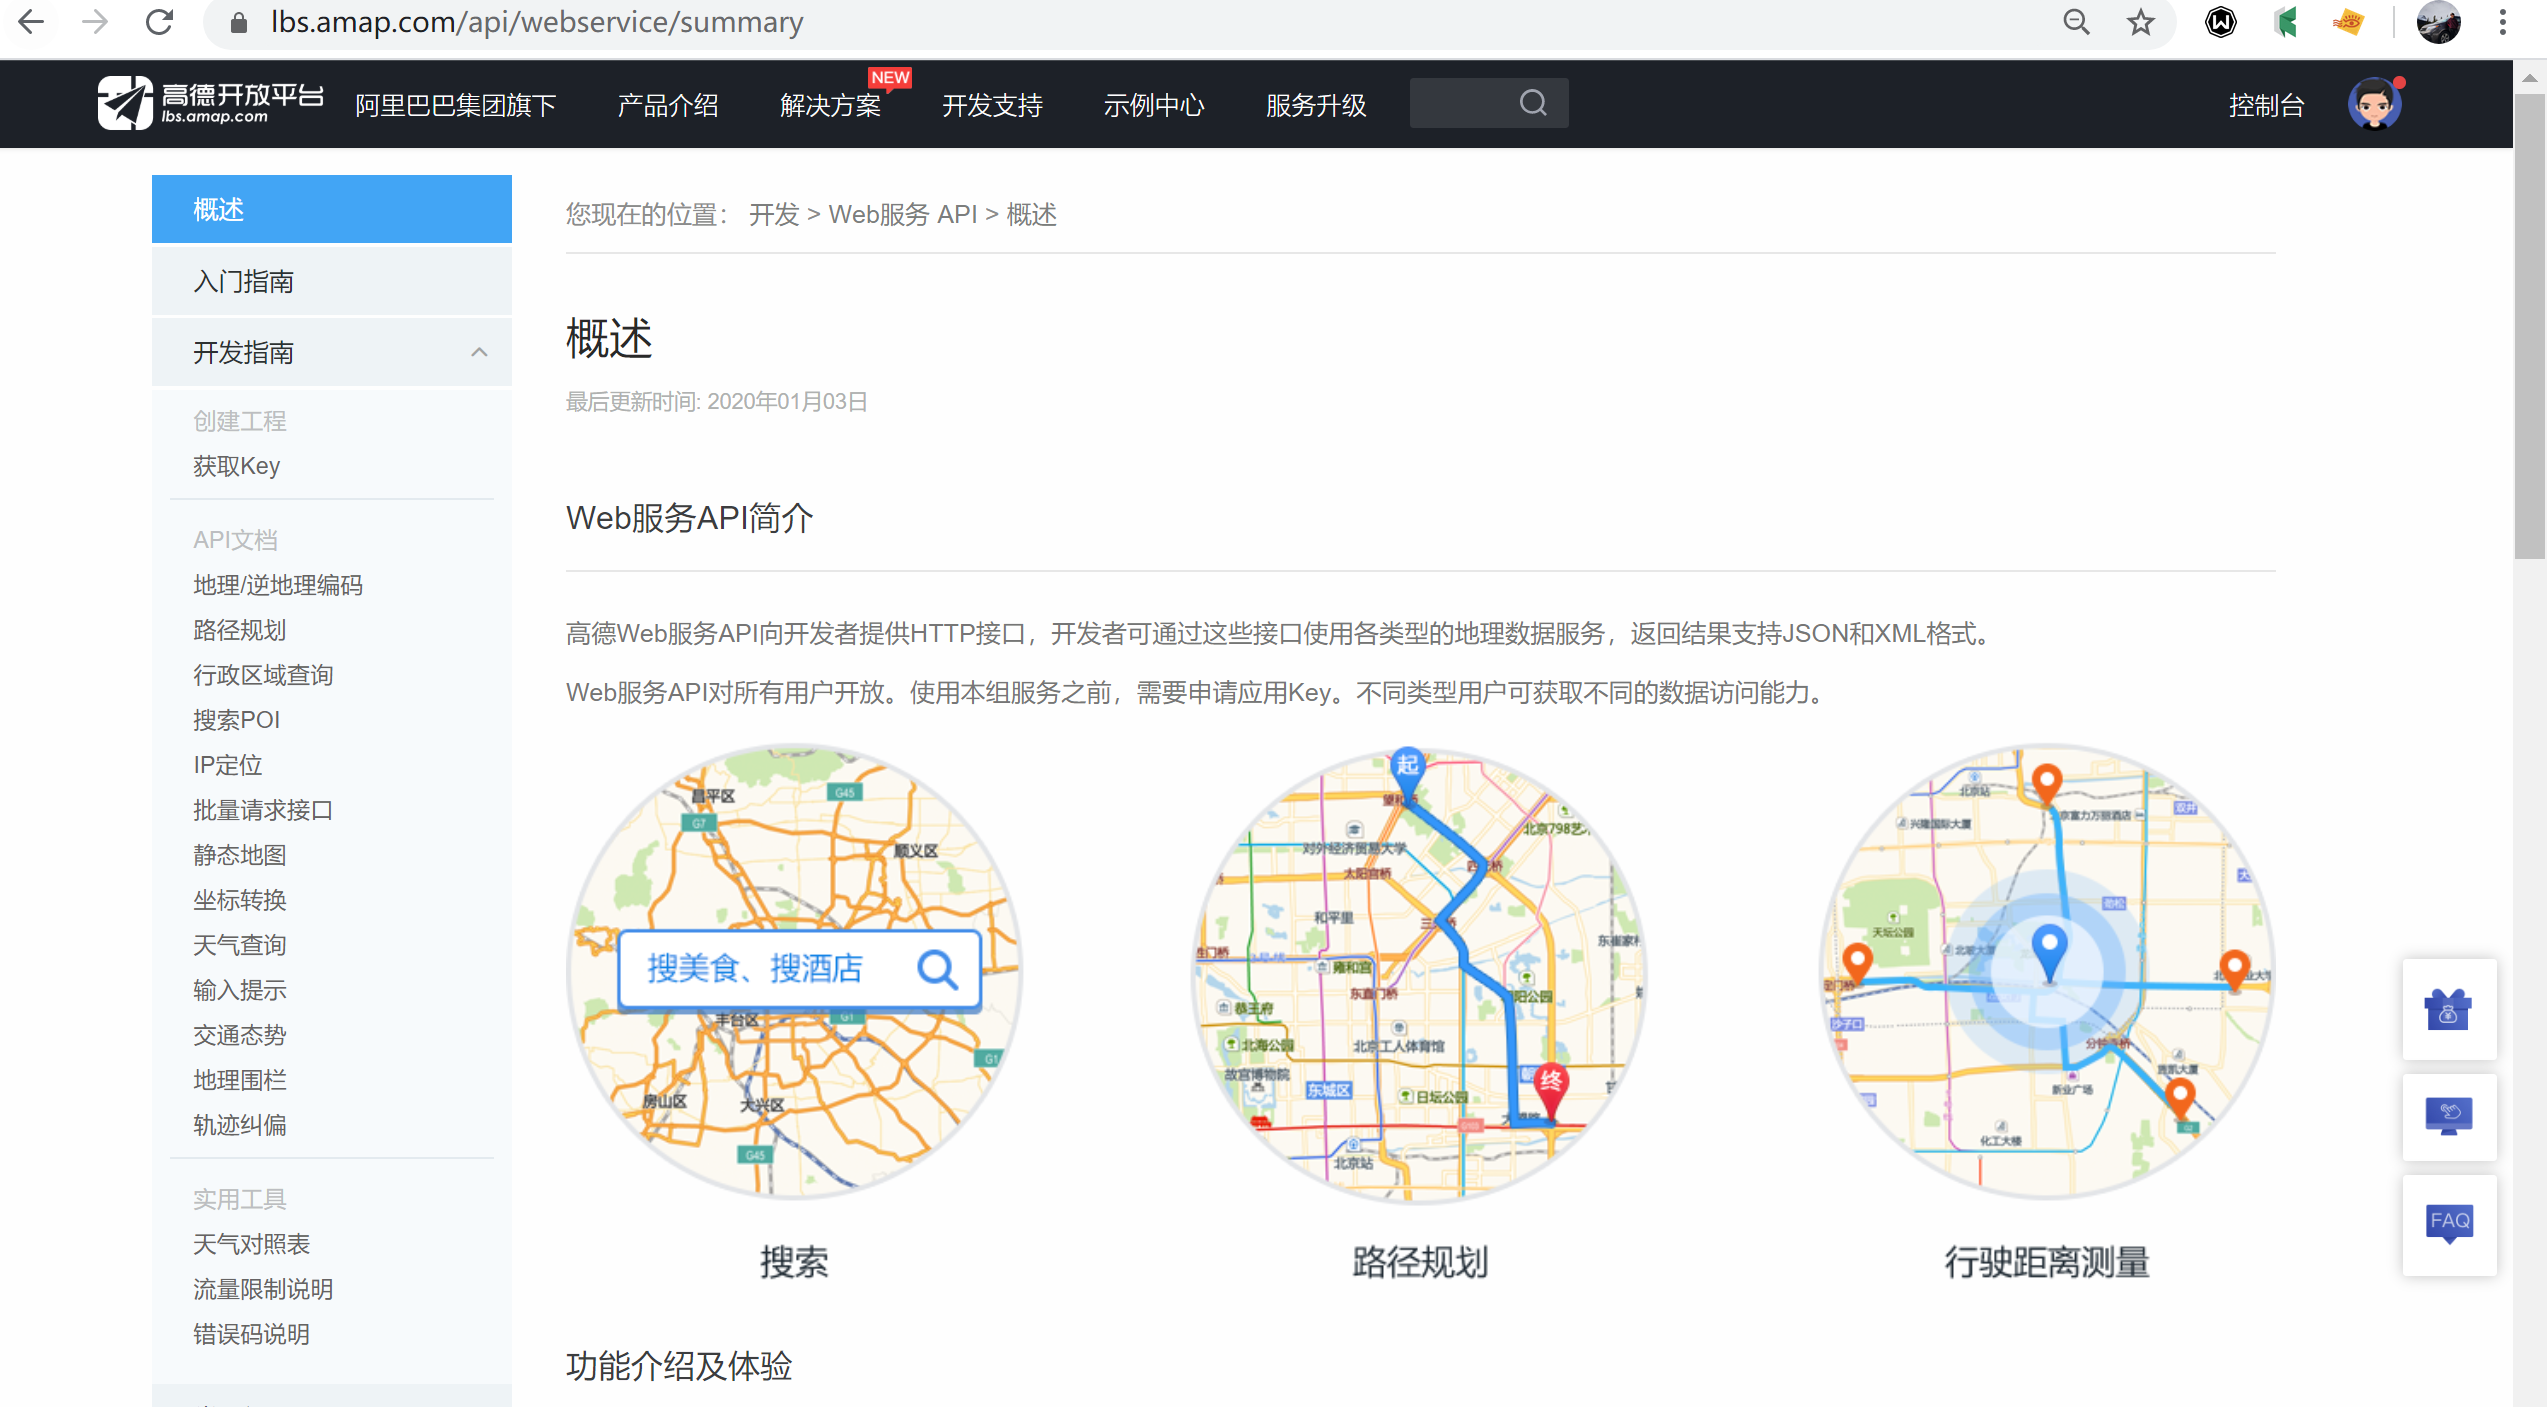Open the user avatar in site header
2547x1407 pixels.
2374,104
